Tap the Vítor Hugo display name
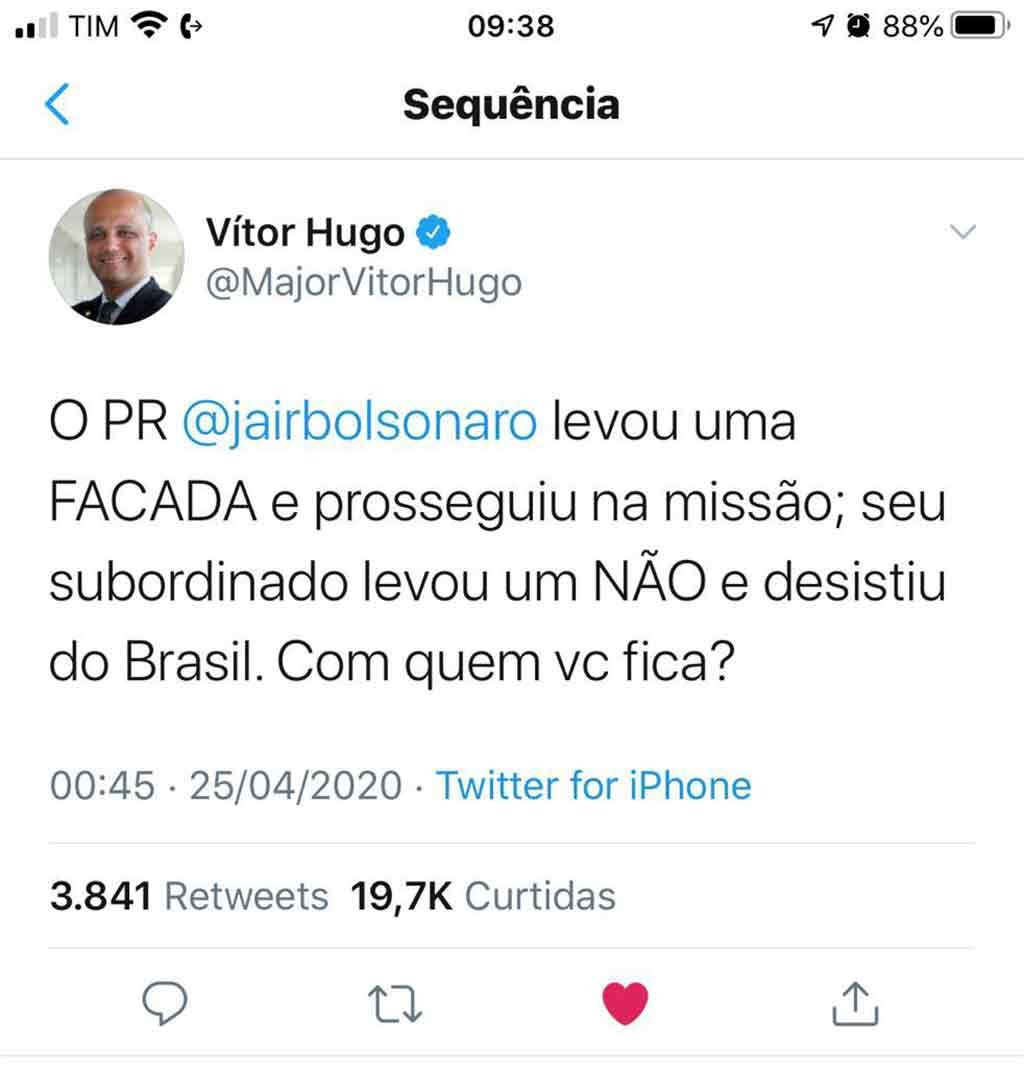This screenshot has height=1068, width=1024. [305, 233]
